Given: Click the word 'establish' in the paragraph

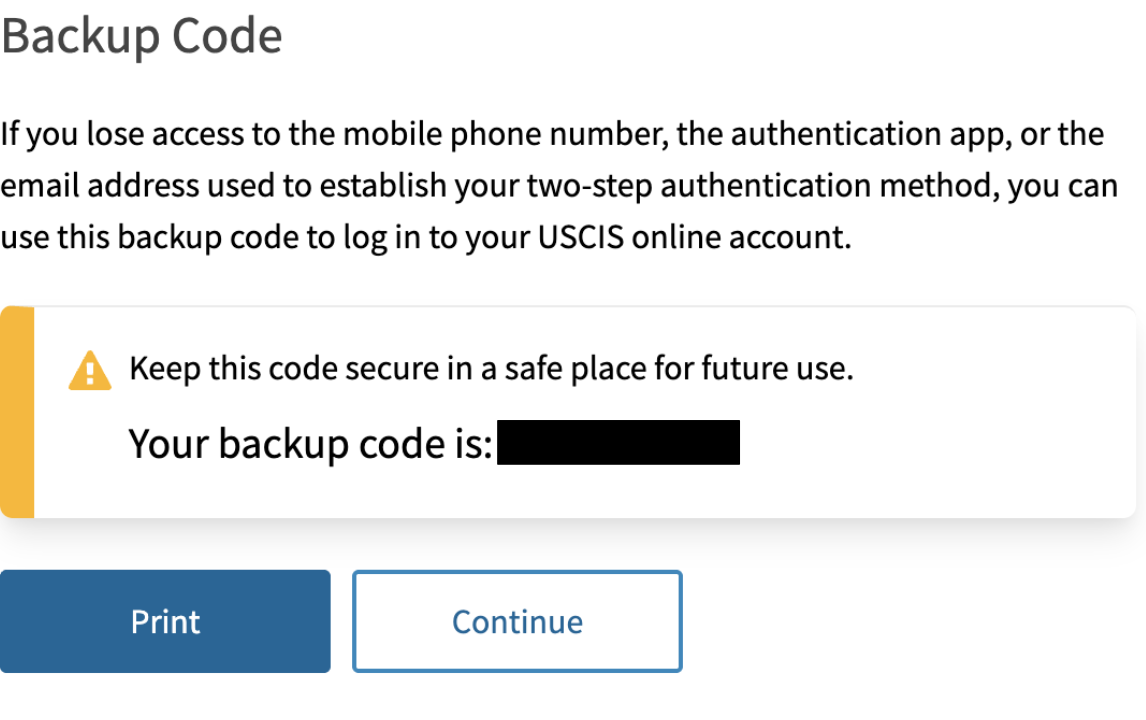Looking at the screenshot, I should (383, 186).
